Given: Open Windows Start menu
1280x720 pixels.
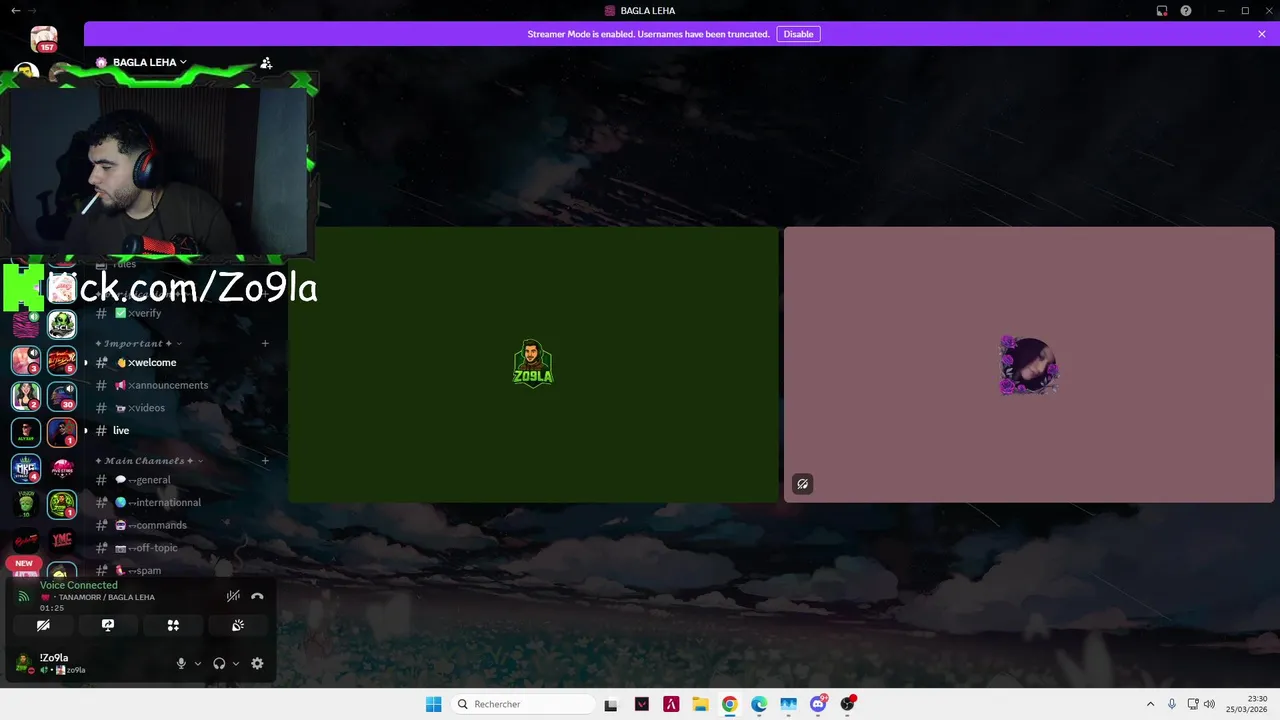Looking at the screenshot, I should [433, 704].
